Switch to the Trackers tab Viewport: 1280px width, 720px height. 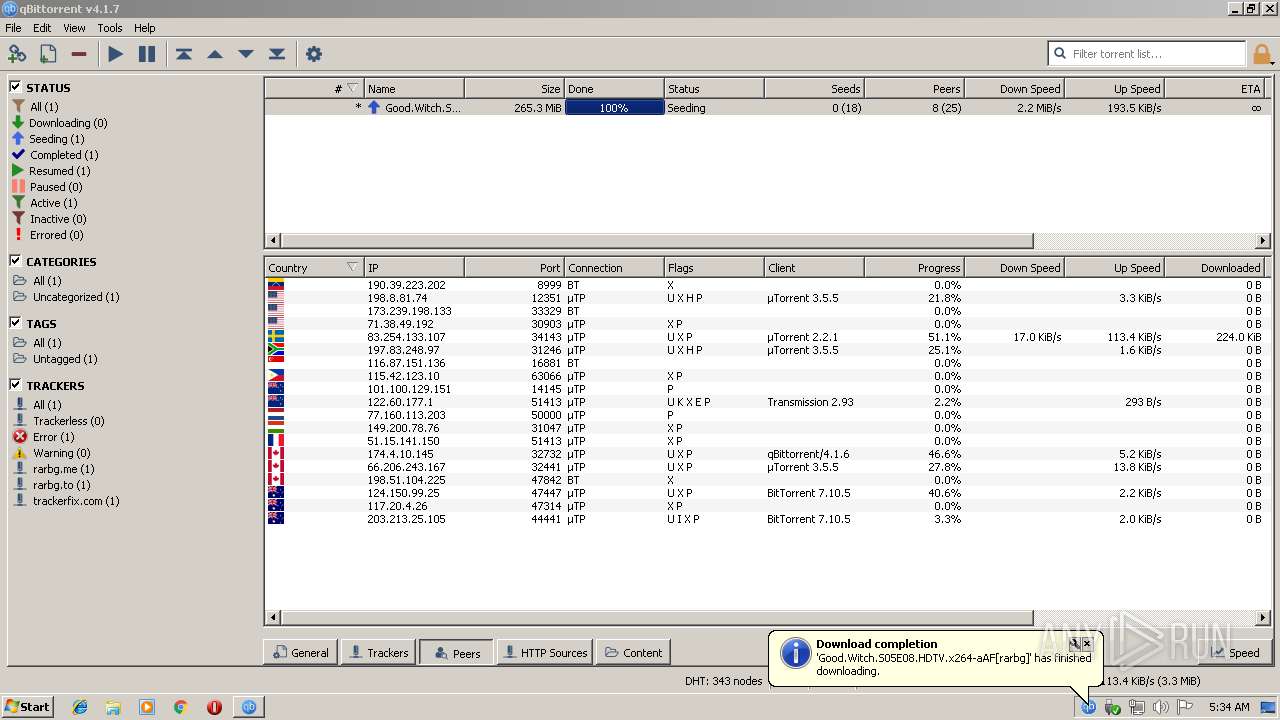378,653
